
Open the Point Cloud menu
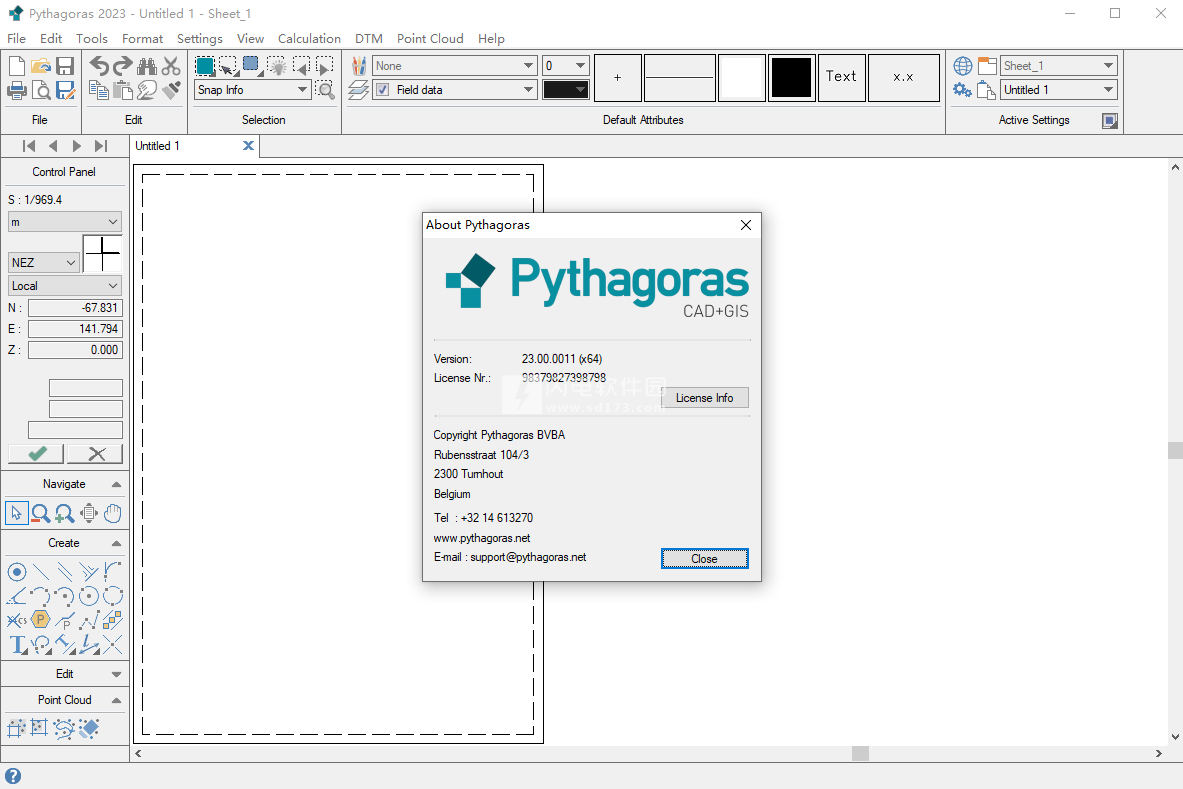pyautogui.click(x=430, y=38)
